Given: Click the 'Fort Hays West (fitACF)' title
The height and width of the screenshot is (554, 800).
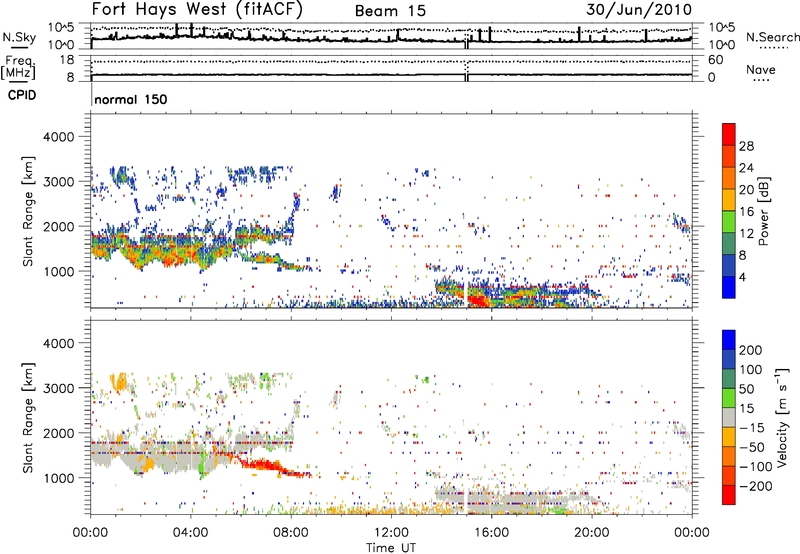Looking at the screenshot, I should click(197, 9).
